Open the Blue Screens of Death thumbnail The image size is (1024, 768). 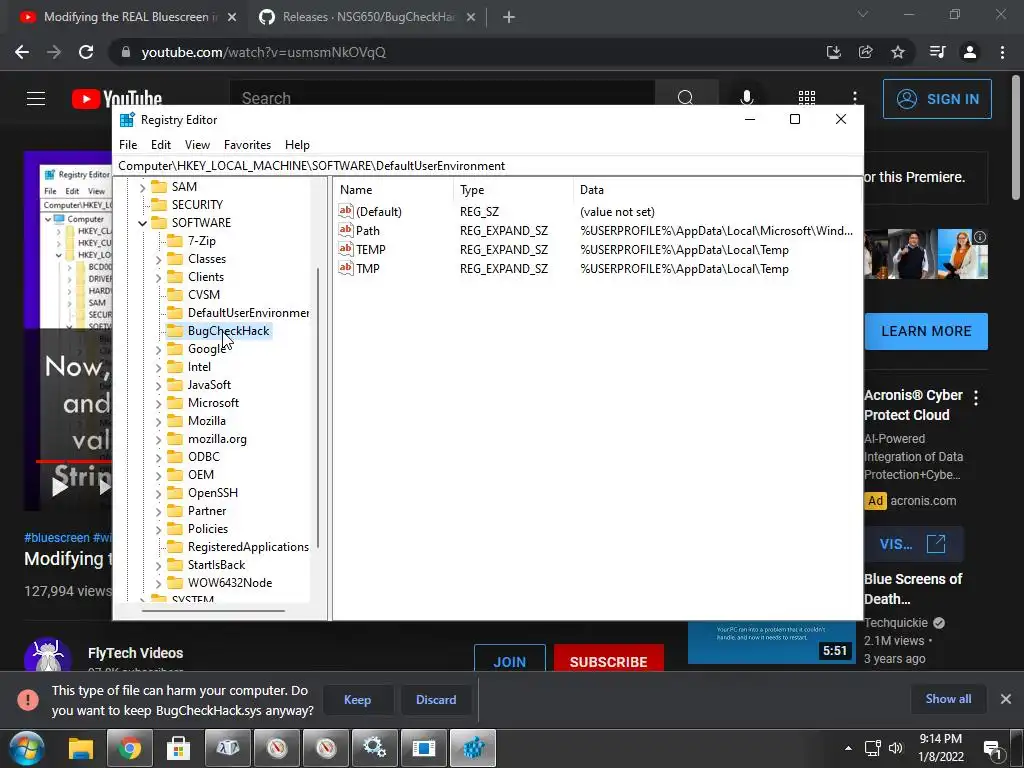point(771,643)
